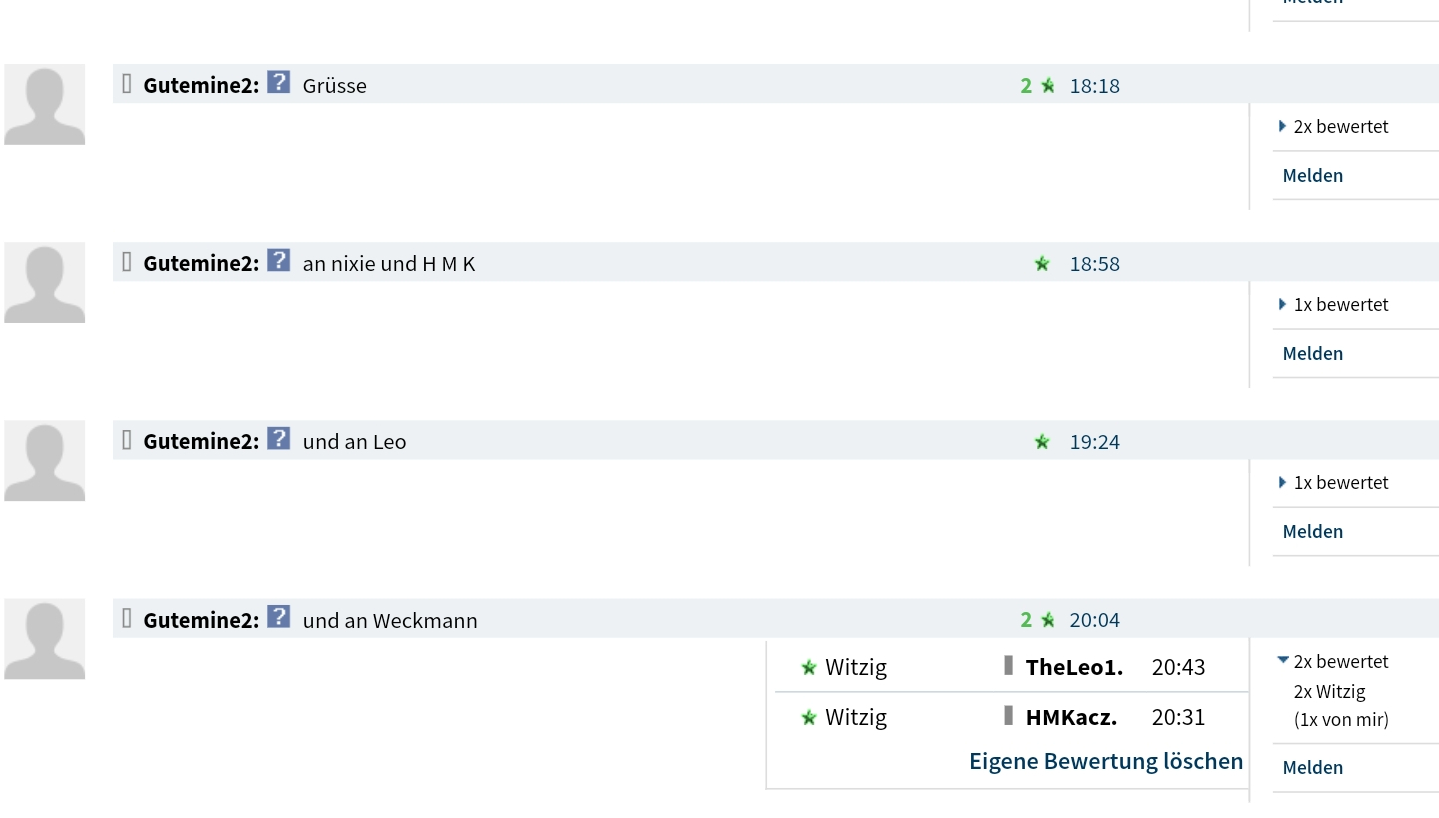This screenshot has width=1439, height=818.
Task: Click the question mark icon beside 'Grüsse'
Action: [x=278, y=83]
